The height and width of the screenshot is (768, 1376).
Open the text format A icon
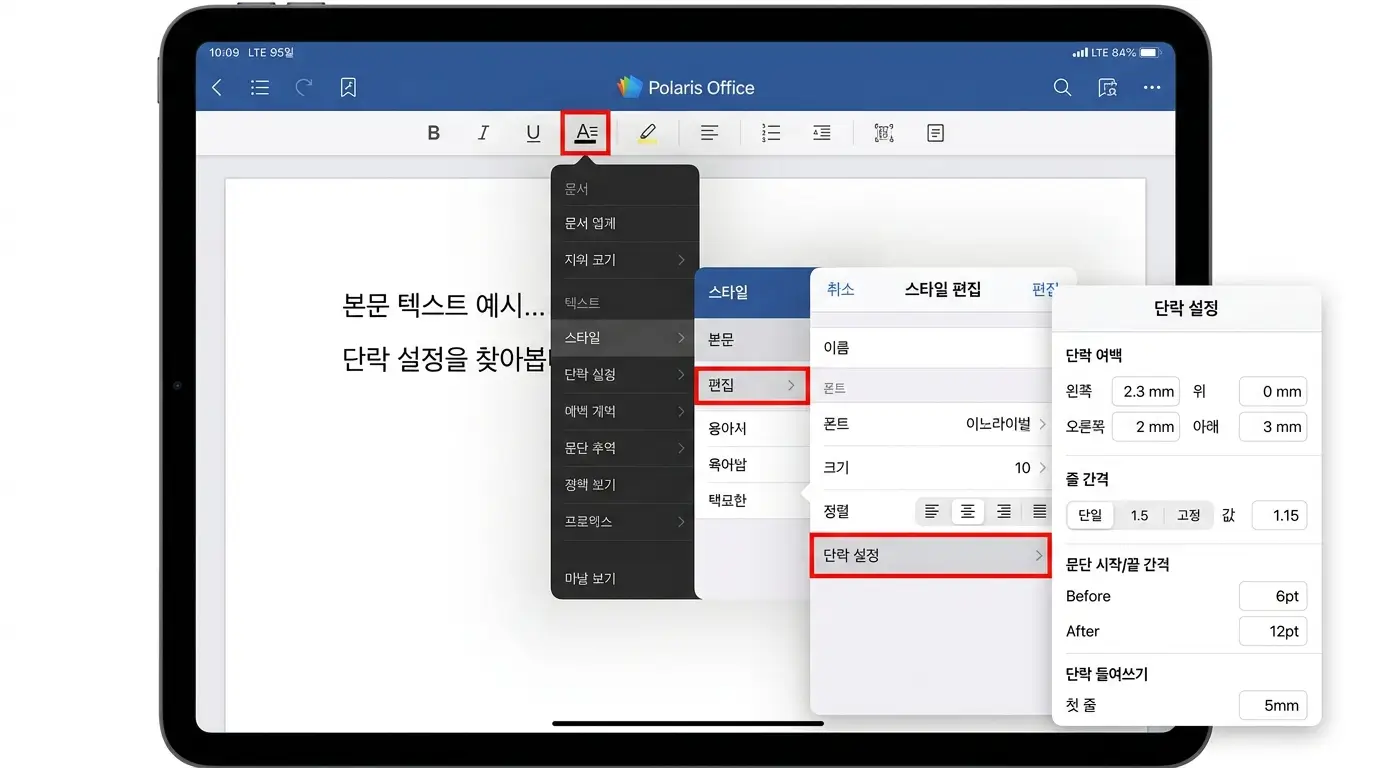[x=586, y=132]
